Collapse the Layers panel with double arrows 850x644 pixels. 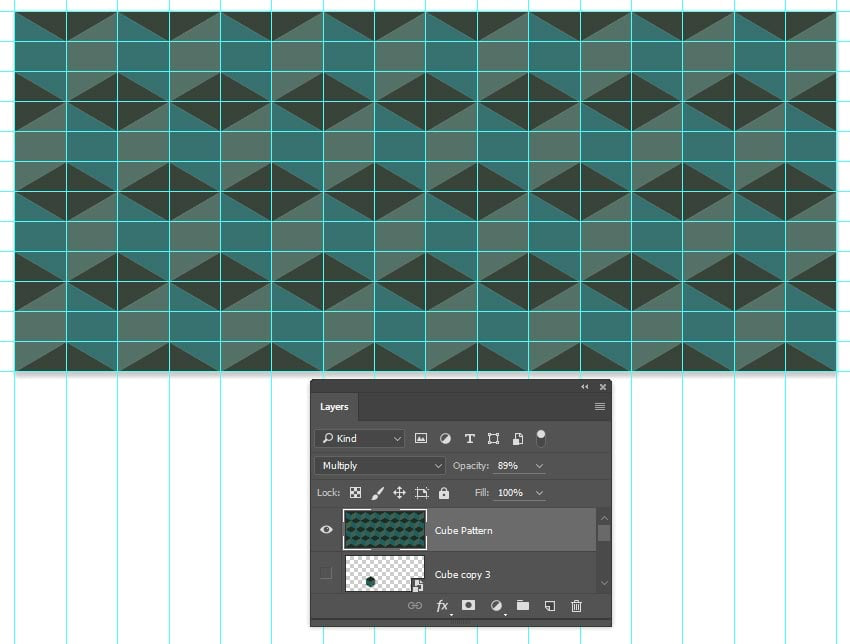tap(584, 387)
